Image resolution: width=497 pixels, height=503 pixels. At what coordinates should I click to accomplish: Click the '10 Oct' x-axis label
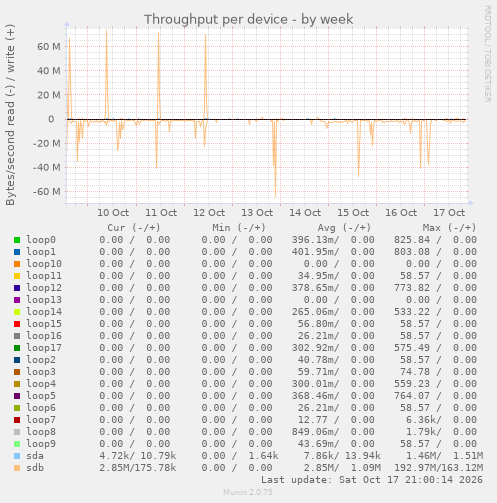113,212
